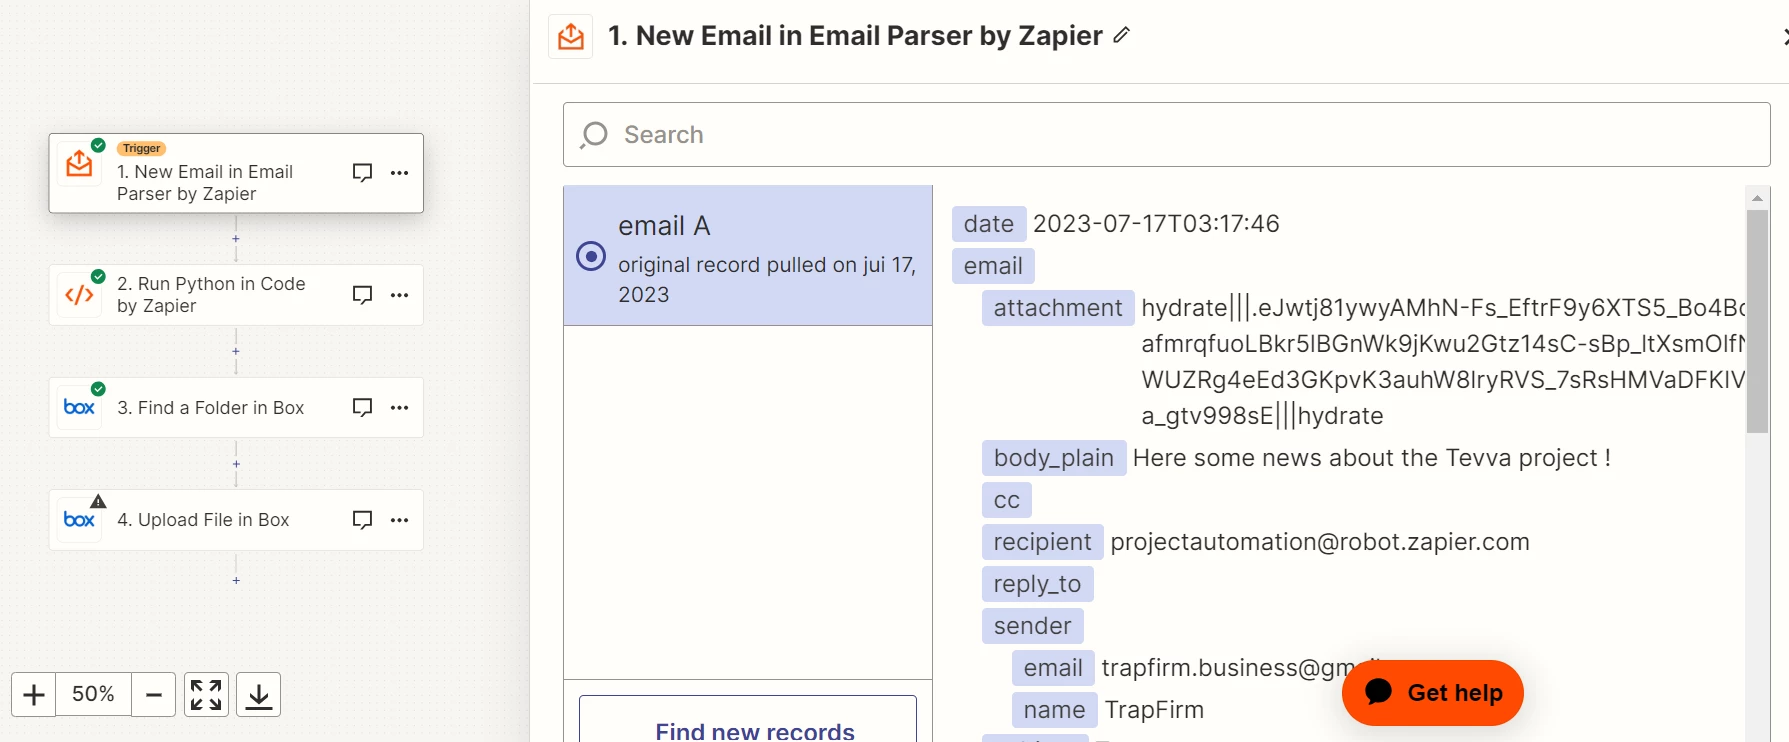Click the reply_to field label
1789x742 pixels.
coord(1038,584)
